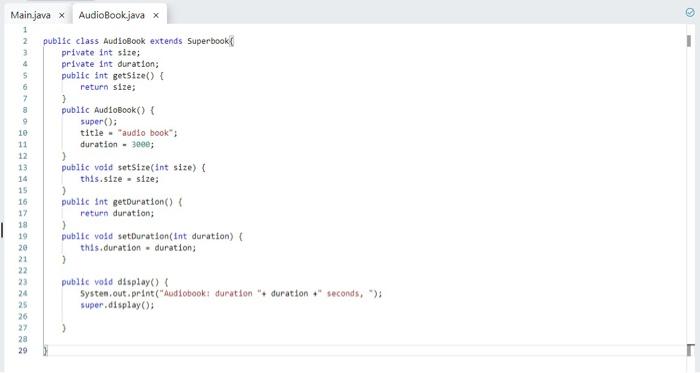Screen dimensions: 700x373
Task: Click the 'this.duration = duration;' line
Action: click(138, 248)
